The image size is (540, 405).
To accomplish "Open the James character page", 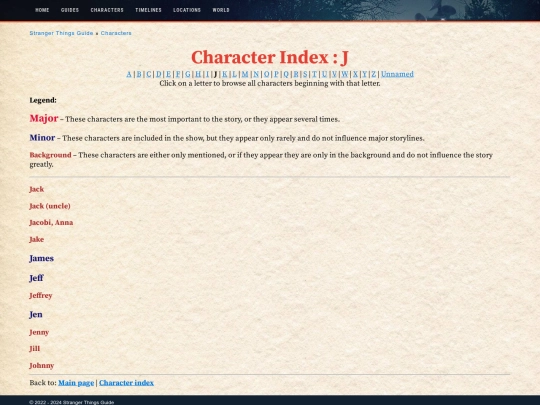I will pyautogui.click(x=41, y=258).
